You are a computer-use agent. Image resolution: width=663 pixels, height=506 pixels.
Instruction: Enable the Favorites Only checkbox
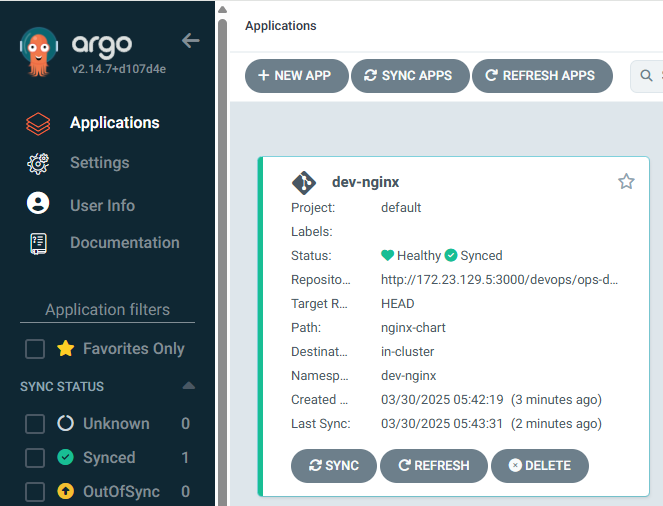coord(35,349)
